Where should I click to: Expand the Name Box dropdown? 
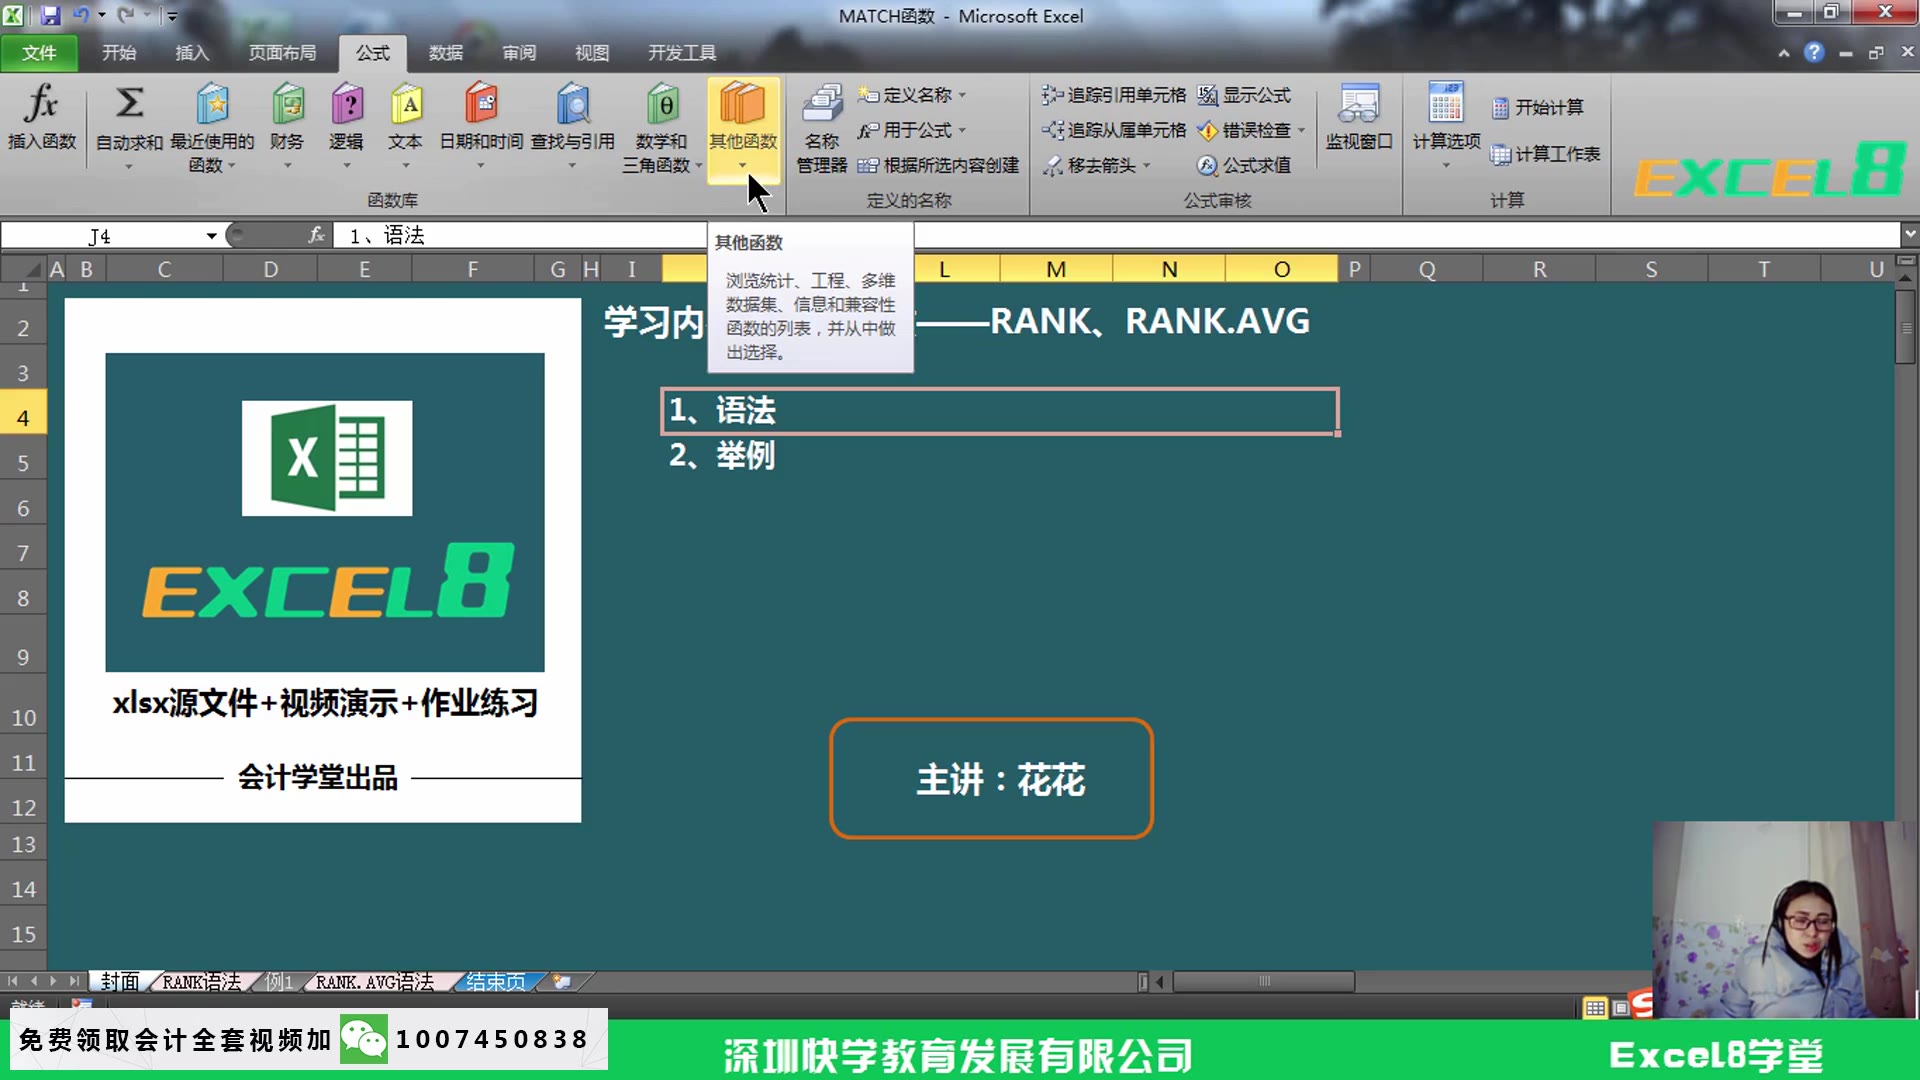coord(211,235)
